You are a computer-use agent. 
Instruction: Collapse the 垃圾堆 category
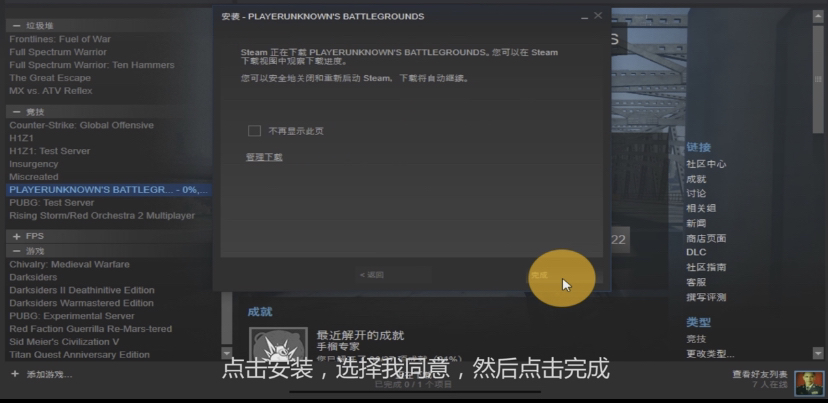(17, 25)
